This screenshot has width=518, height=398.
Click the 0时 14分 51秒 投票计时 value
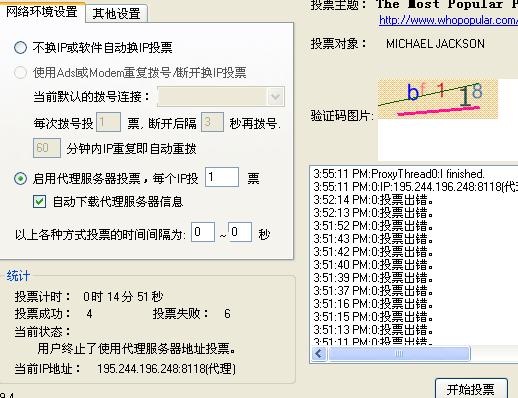123,297
